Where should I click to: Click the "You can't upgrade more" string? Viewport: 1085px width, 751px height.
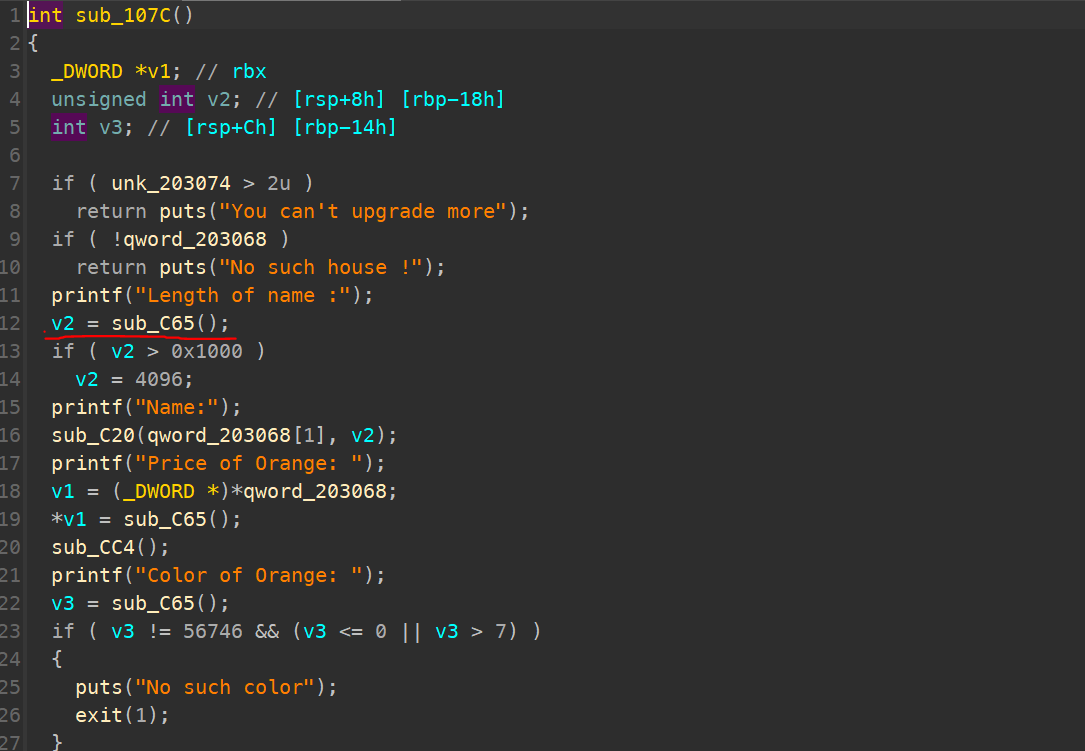(x=362, y=211)
